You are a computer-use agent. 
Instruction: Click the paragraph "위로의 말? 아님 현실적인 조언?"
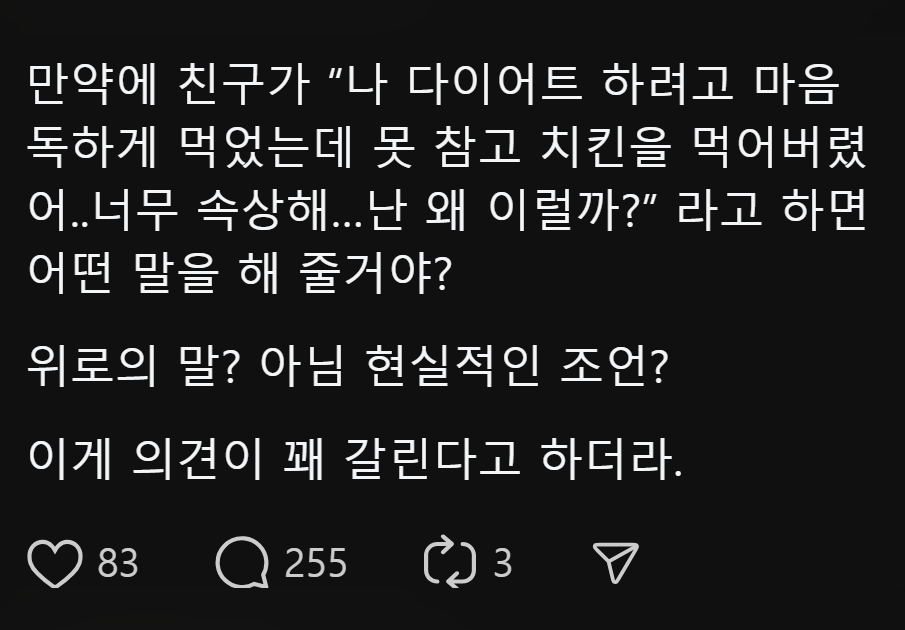pyautogui.click(x=348, y=366)
